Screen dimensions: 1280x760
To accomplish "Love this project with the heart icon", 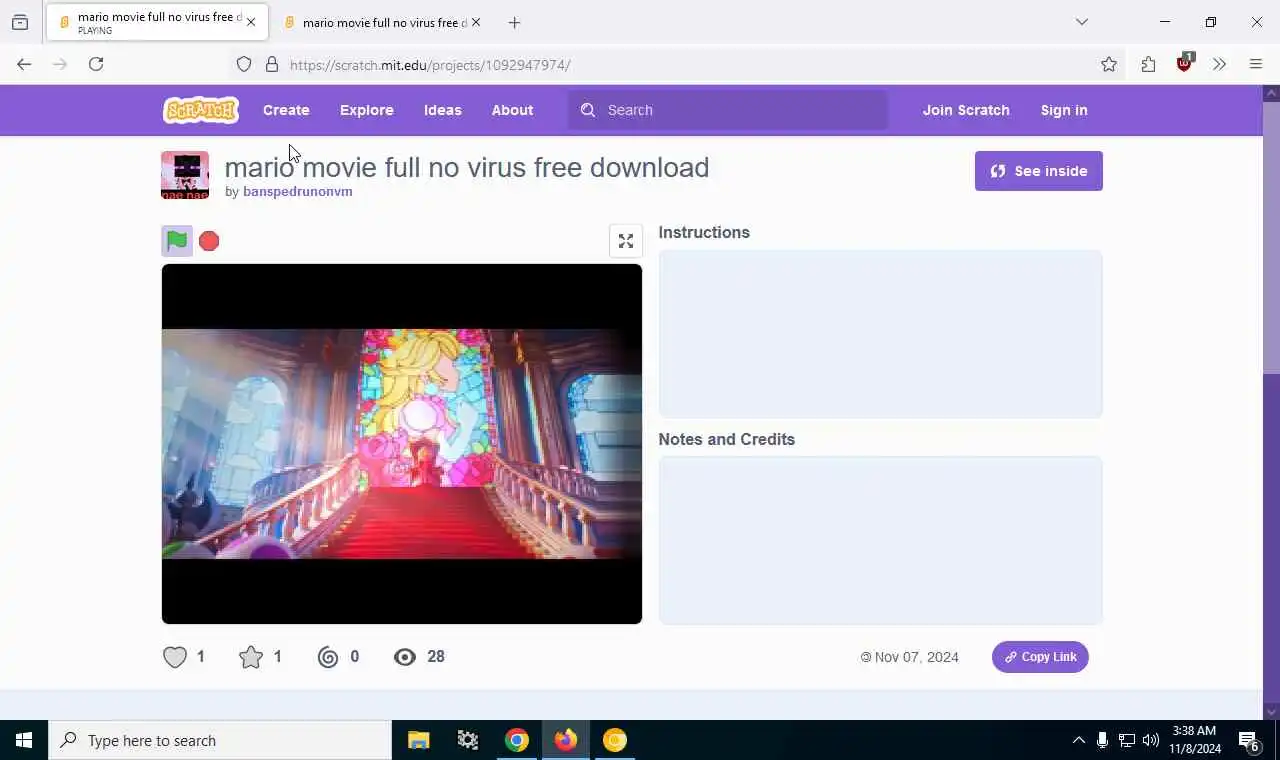I will point(175,657).
